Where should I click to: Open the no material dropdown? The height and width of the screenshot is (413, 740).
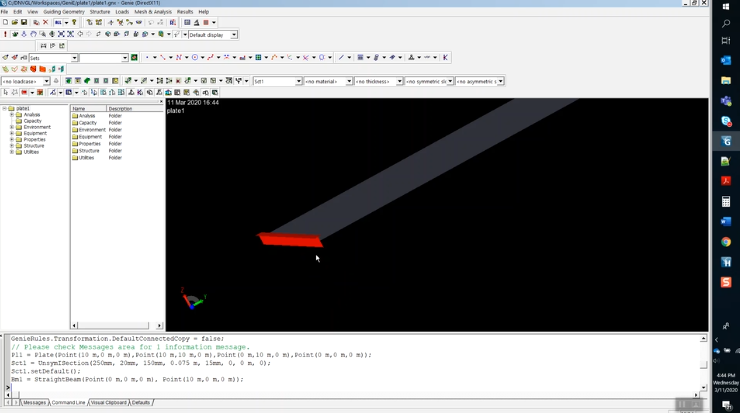(349, 81)
